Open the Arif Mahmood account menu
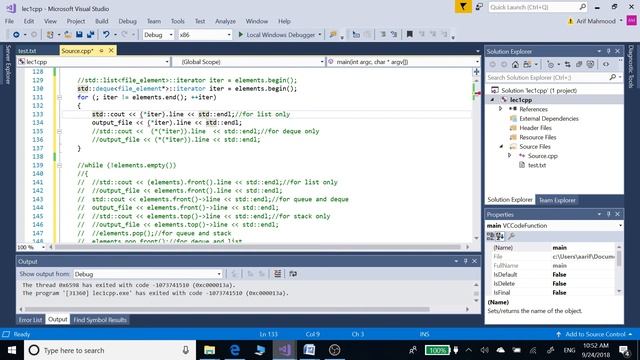640x360 pixels. click(596, 21)
